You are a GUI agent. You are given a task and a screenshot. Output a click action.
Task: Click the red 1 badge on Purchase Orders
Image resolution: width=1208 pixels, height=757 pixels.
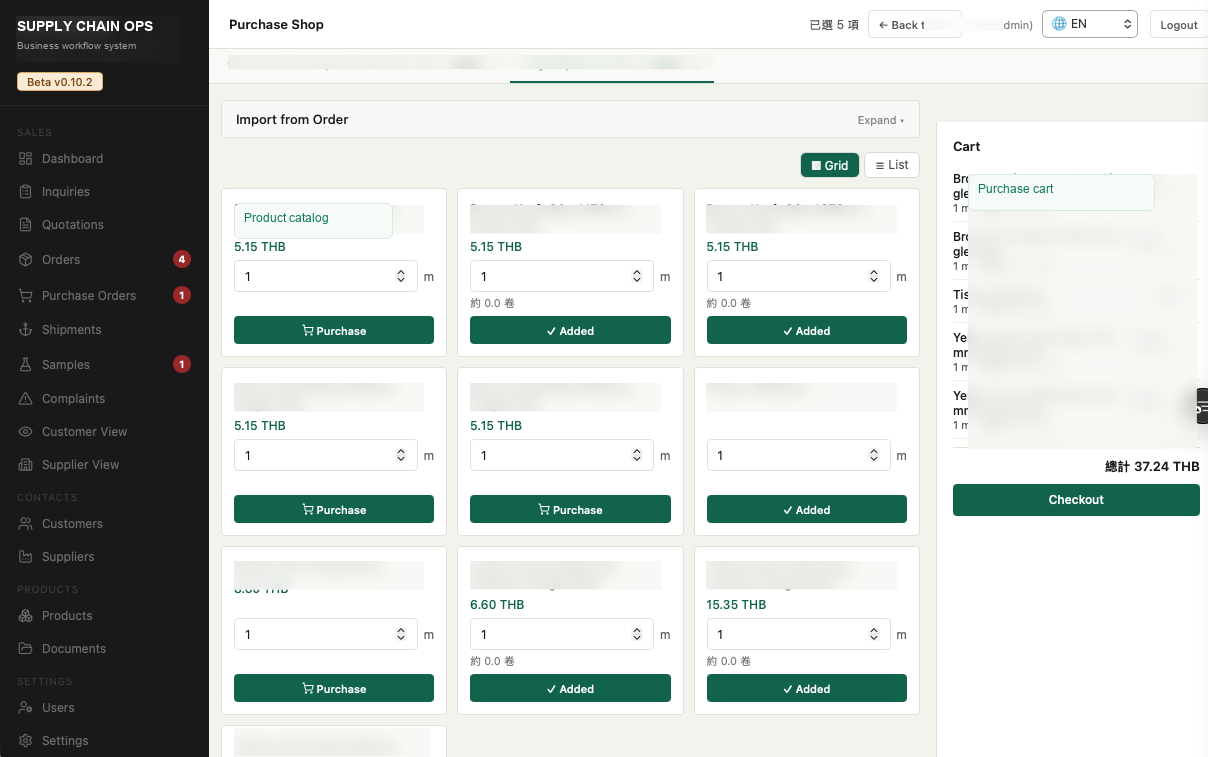coord(182,295)
